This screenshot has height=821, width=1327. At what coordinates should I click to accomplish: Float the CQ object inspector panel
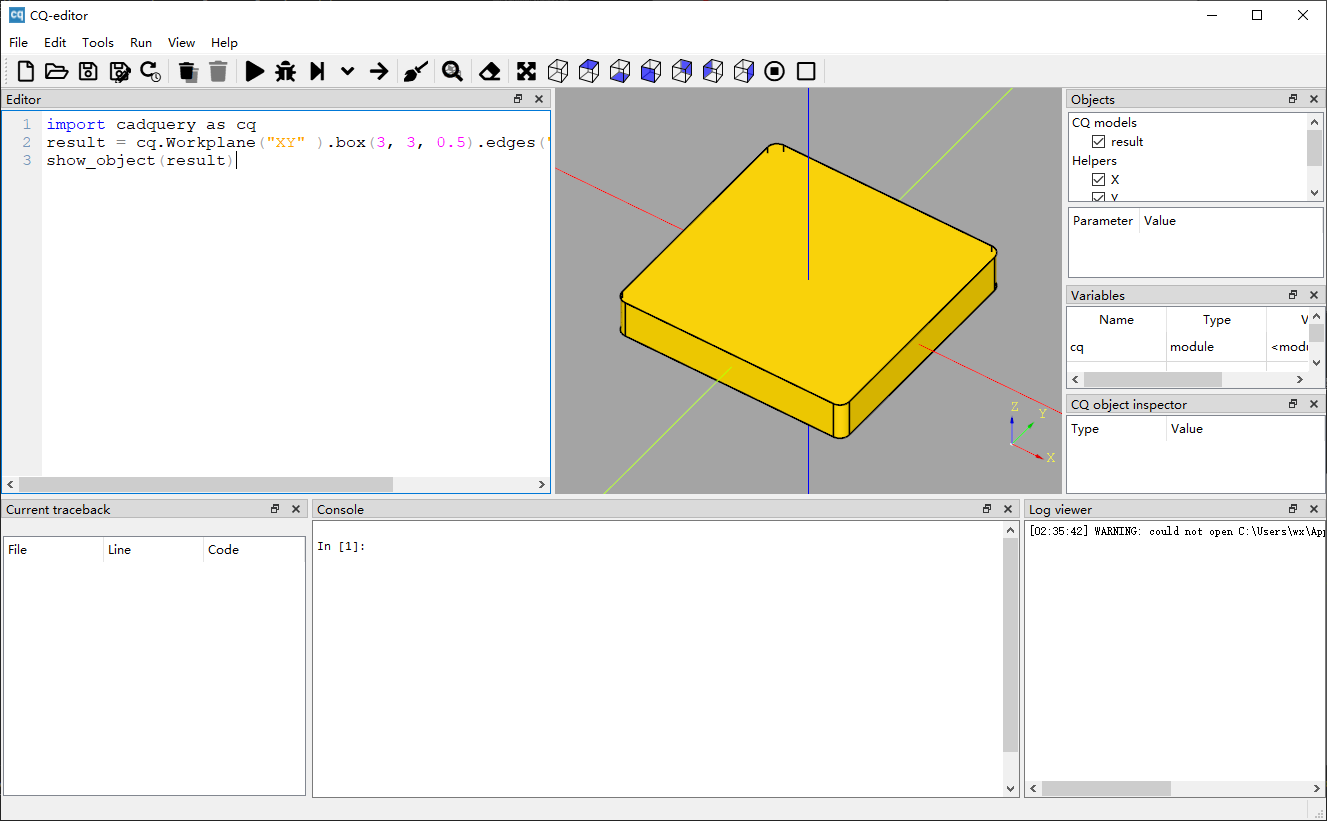pos(1293,404)
